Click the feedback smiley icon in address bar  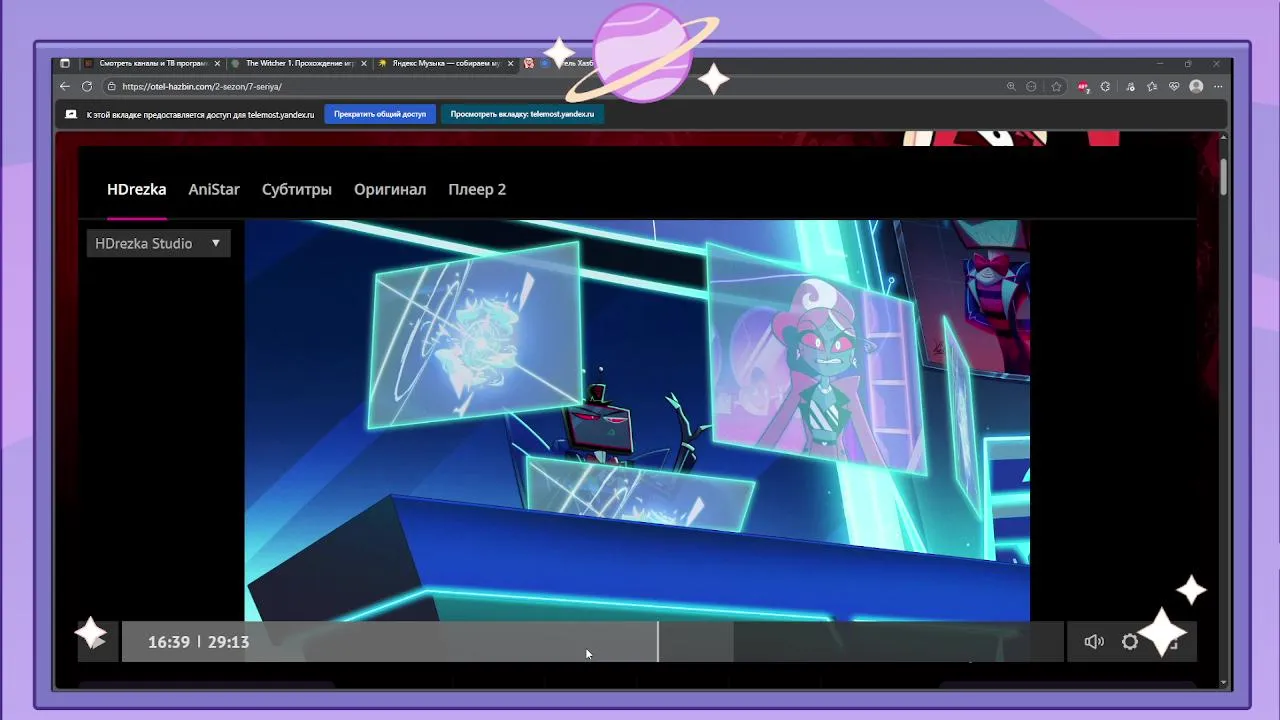point(1031,87)
